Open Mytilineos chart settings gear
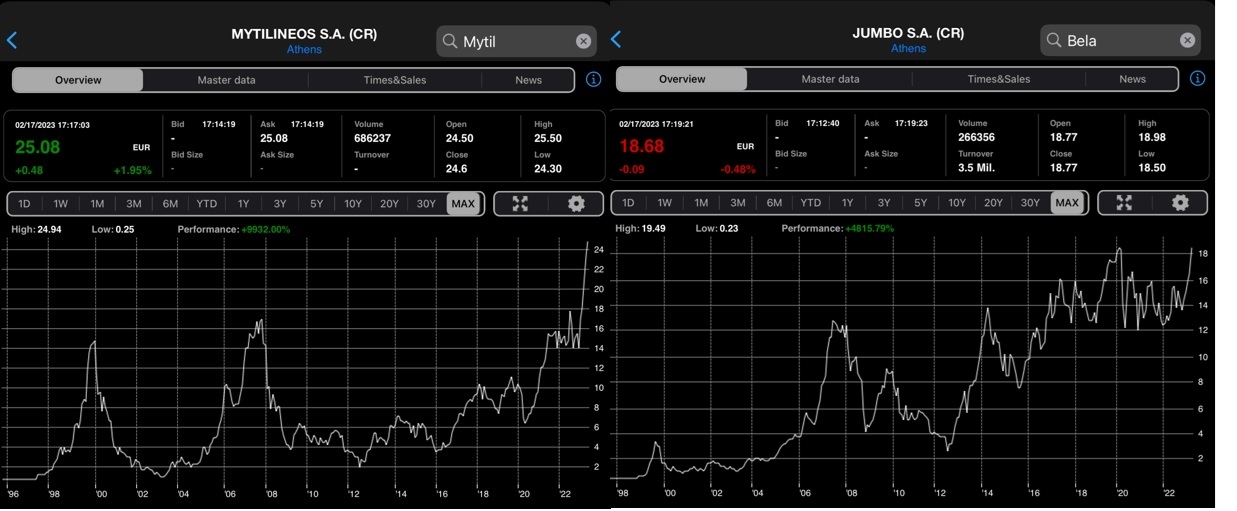The height and width of the screenshot is (511, 1237). (576, 204)
